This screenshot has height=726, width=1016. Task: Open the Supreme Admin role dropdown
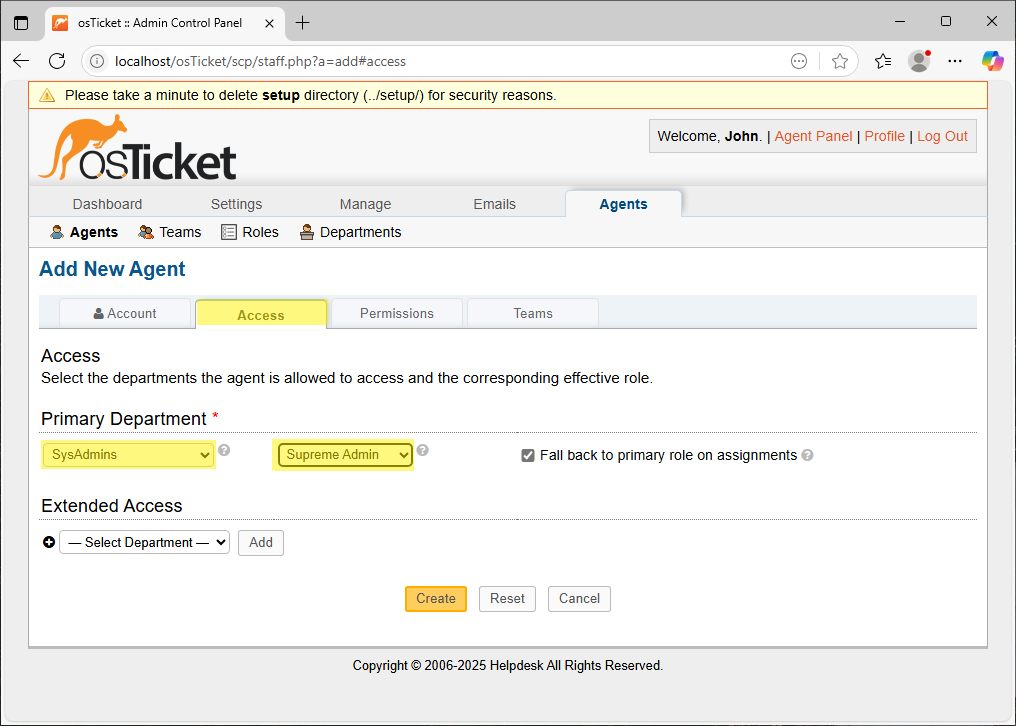345,454
